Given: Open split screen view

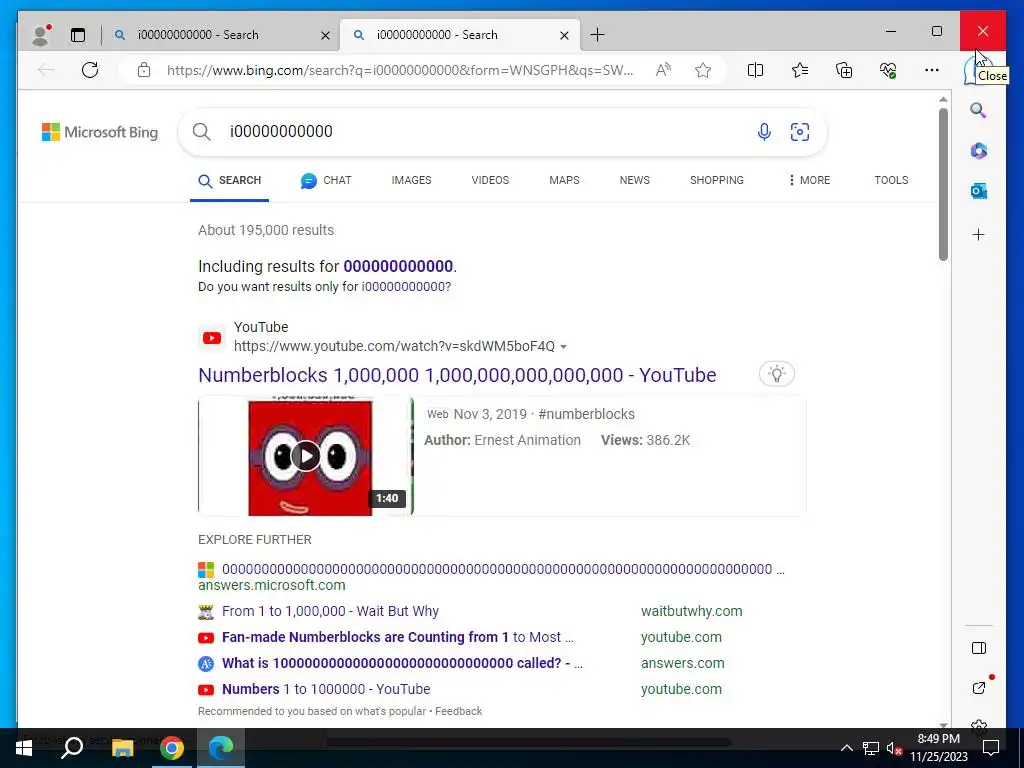Looking at the screenshot, I should [x=755, y=70].
